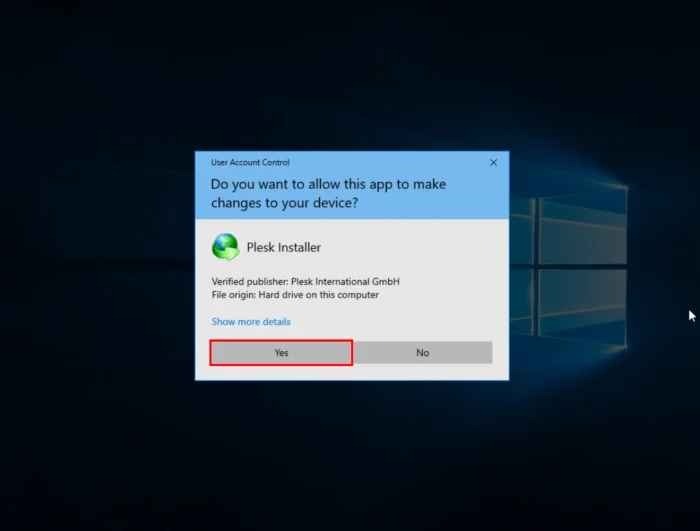Click the File origin: Hard drive text
Viewport: 700px width, 531px height.
pyautogui.click(x=295, y=295)
